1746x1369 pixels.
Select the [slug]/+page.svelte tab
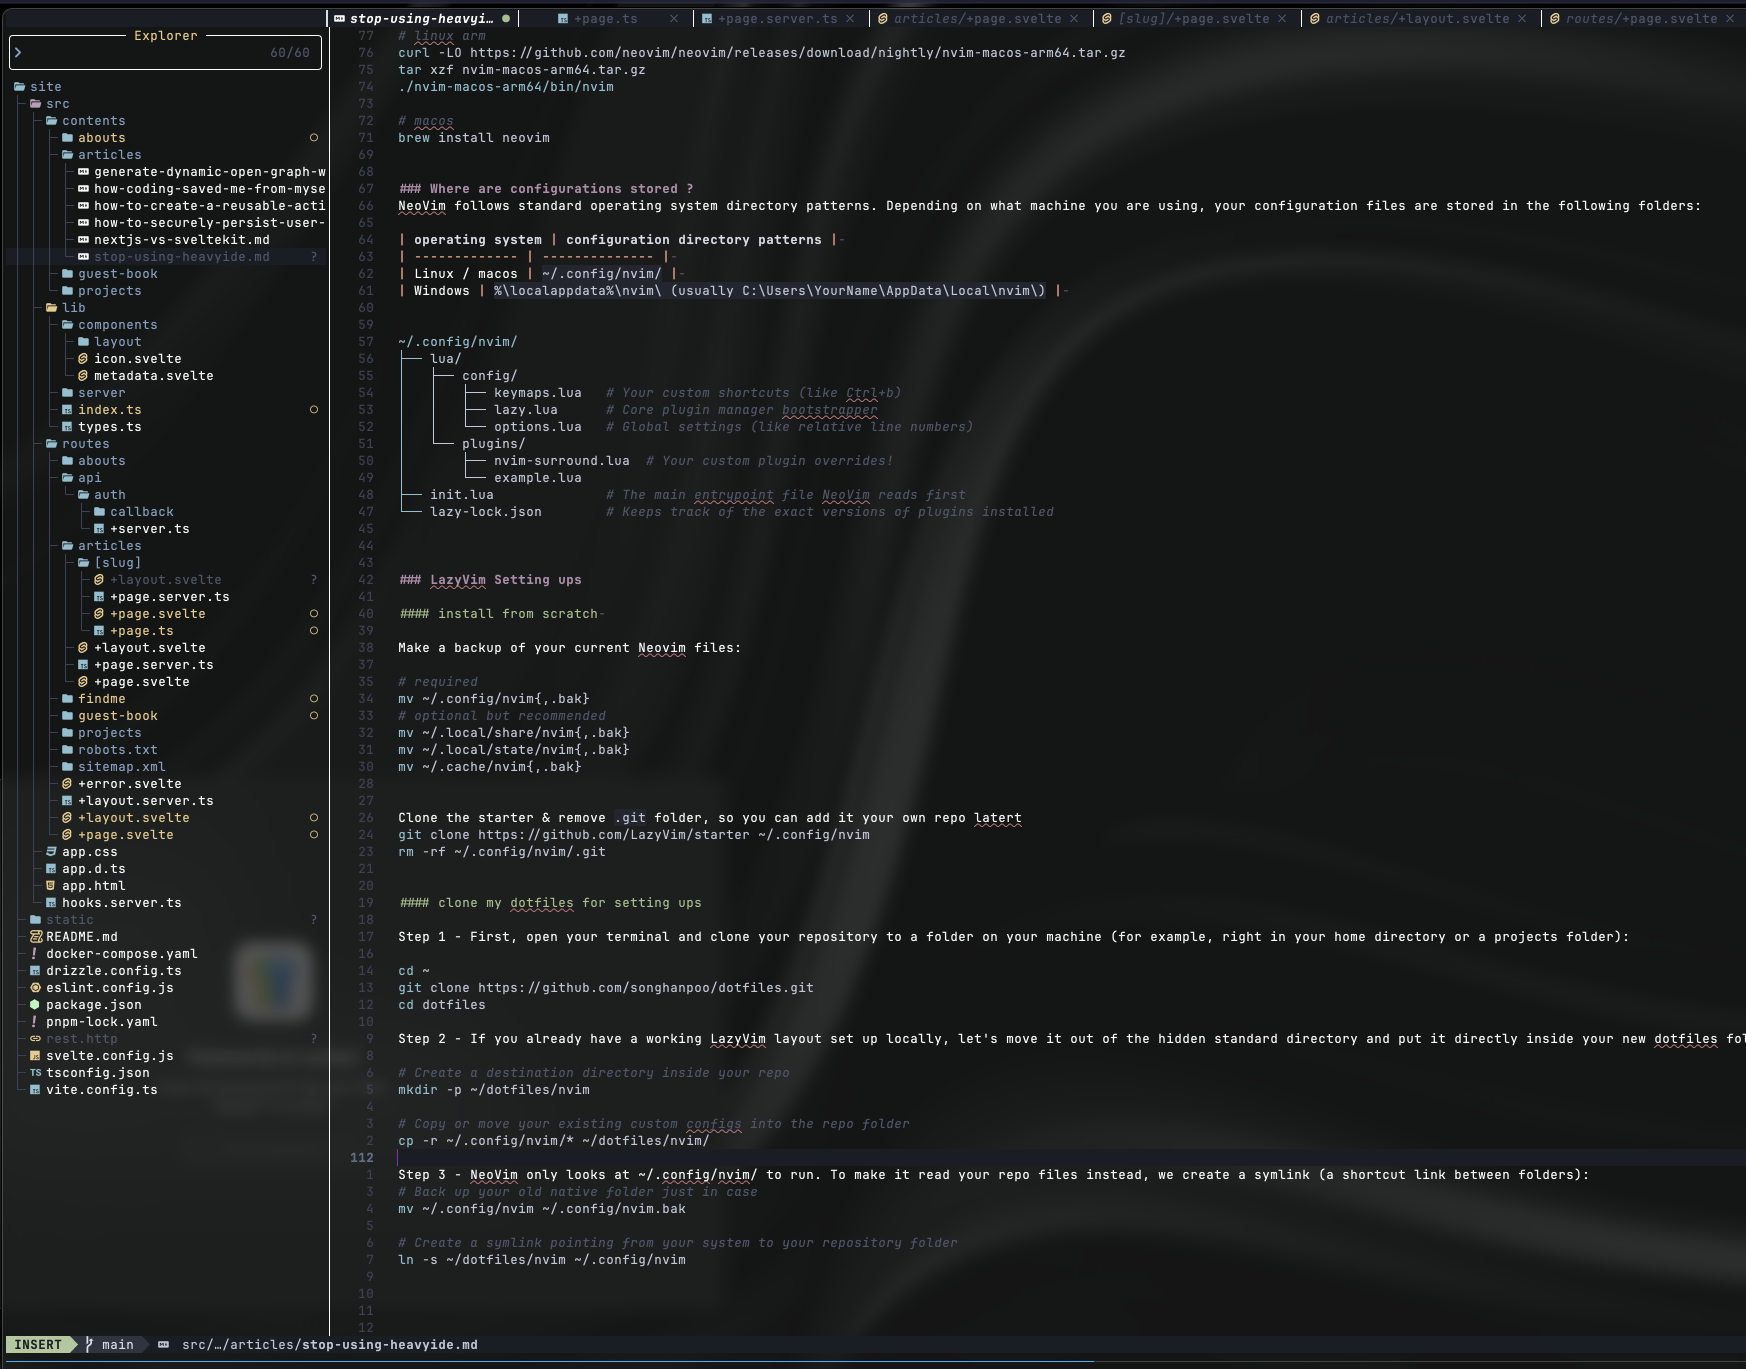click(x=1185, y=18)
